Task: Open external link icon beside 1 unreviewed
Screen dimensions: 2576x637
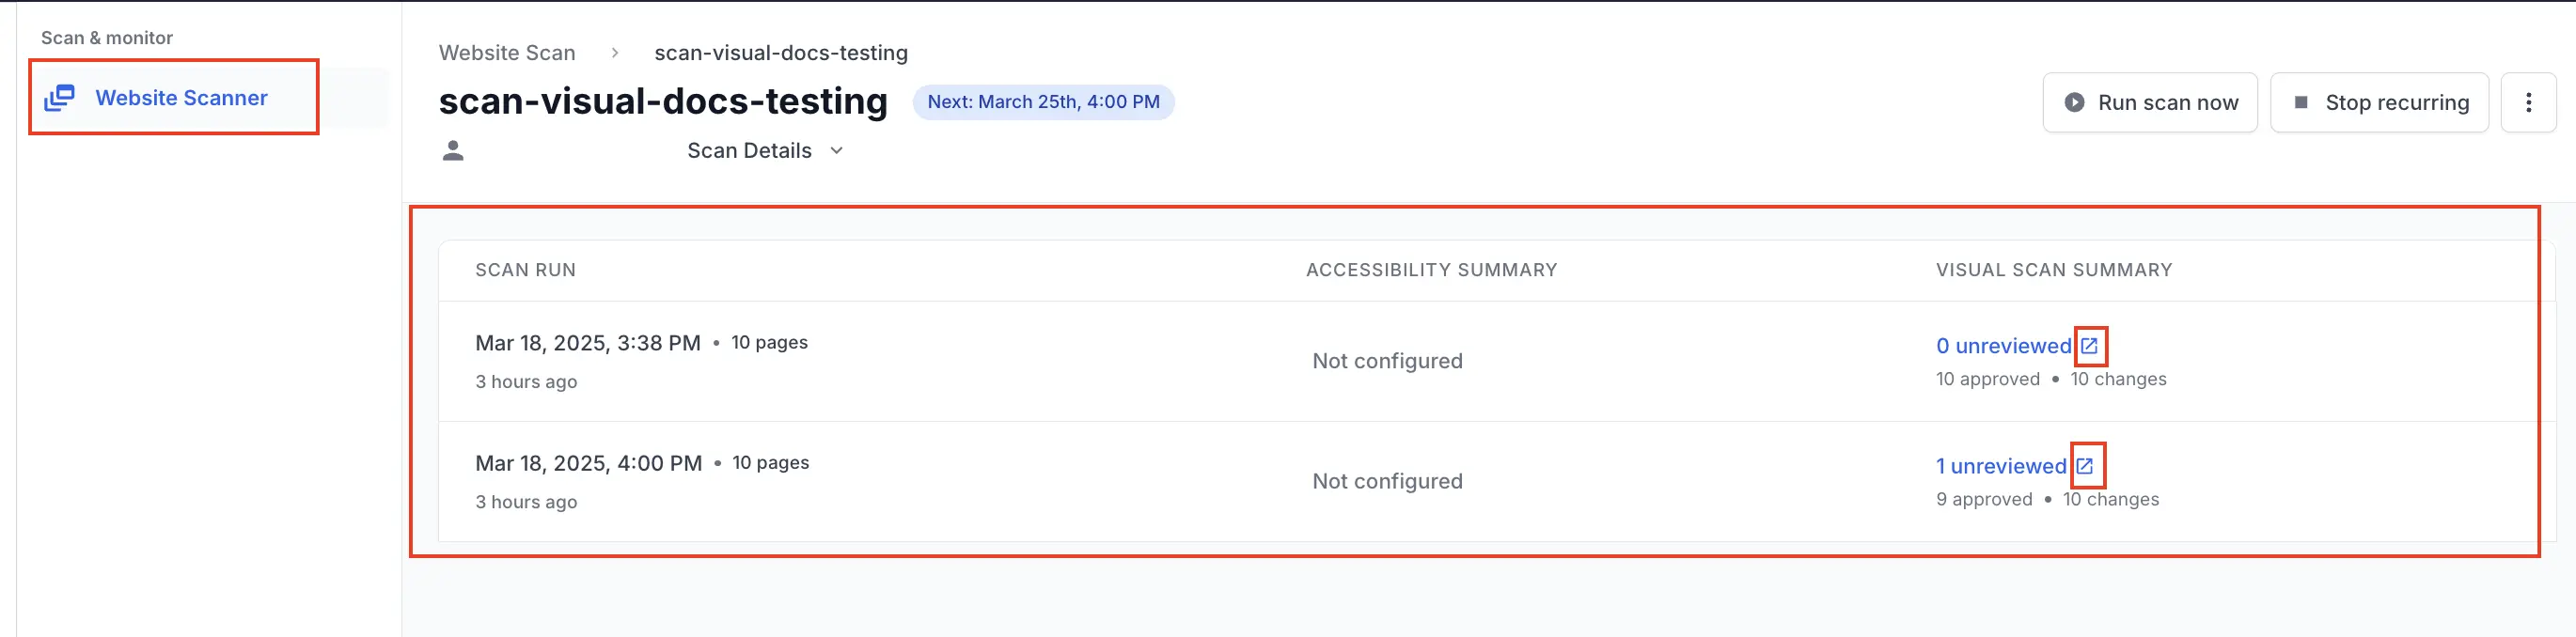Action: [x=2085, y=466]
